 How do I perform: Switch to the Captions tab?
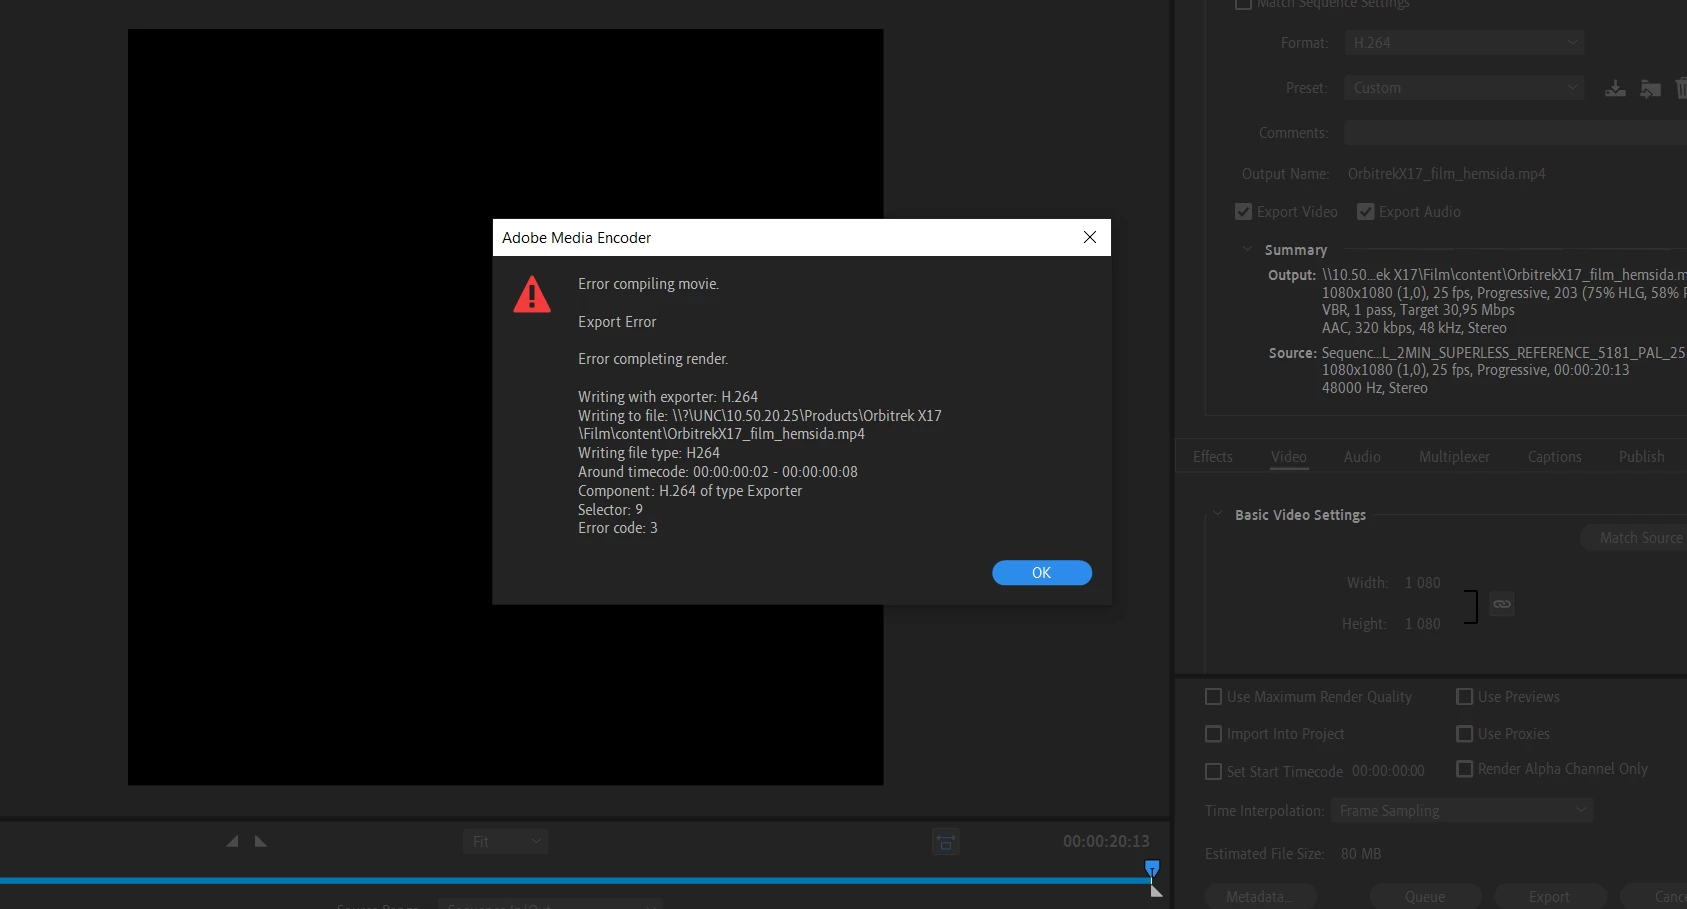pos(1554,457)
